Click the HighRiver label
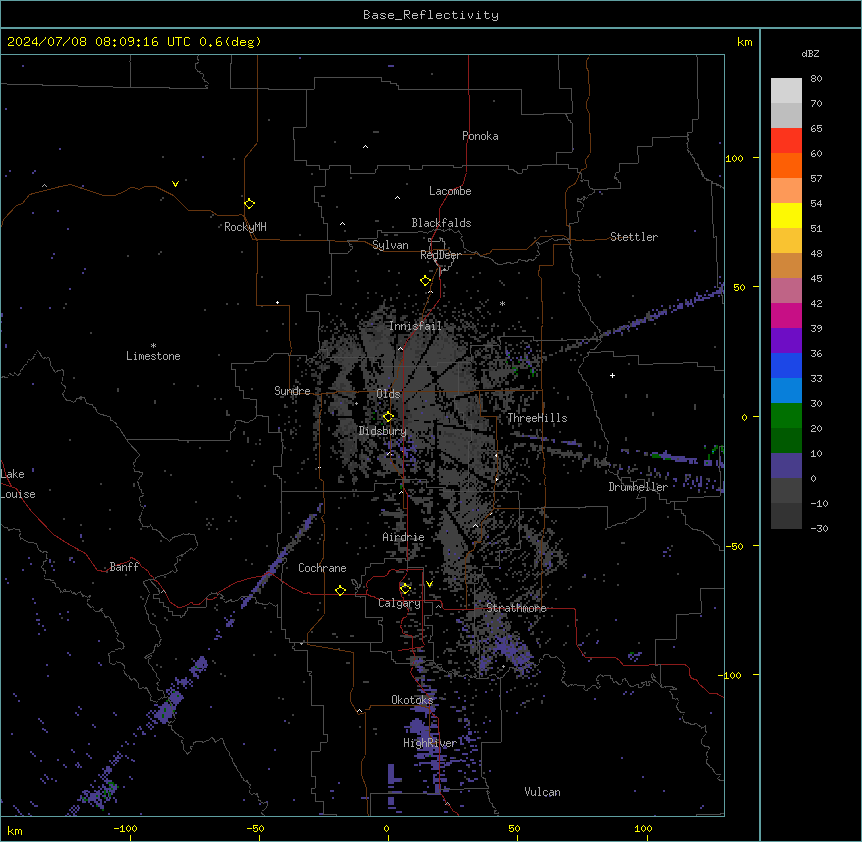The image size is (862, 842). coord(430,743)
